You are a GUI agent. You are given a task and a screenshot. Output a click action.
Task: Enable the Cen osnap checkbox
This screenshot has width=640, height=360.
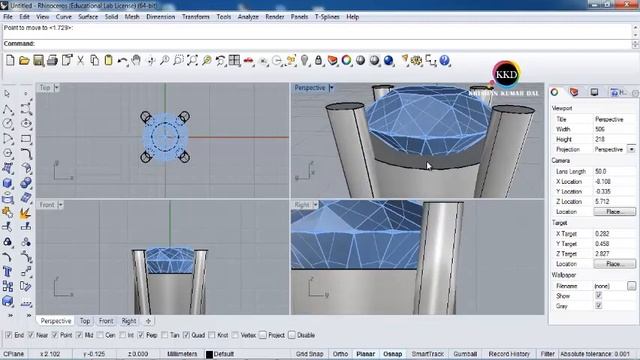coord(100,335)
